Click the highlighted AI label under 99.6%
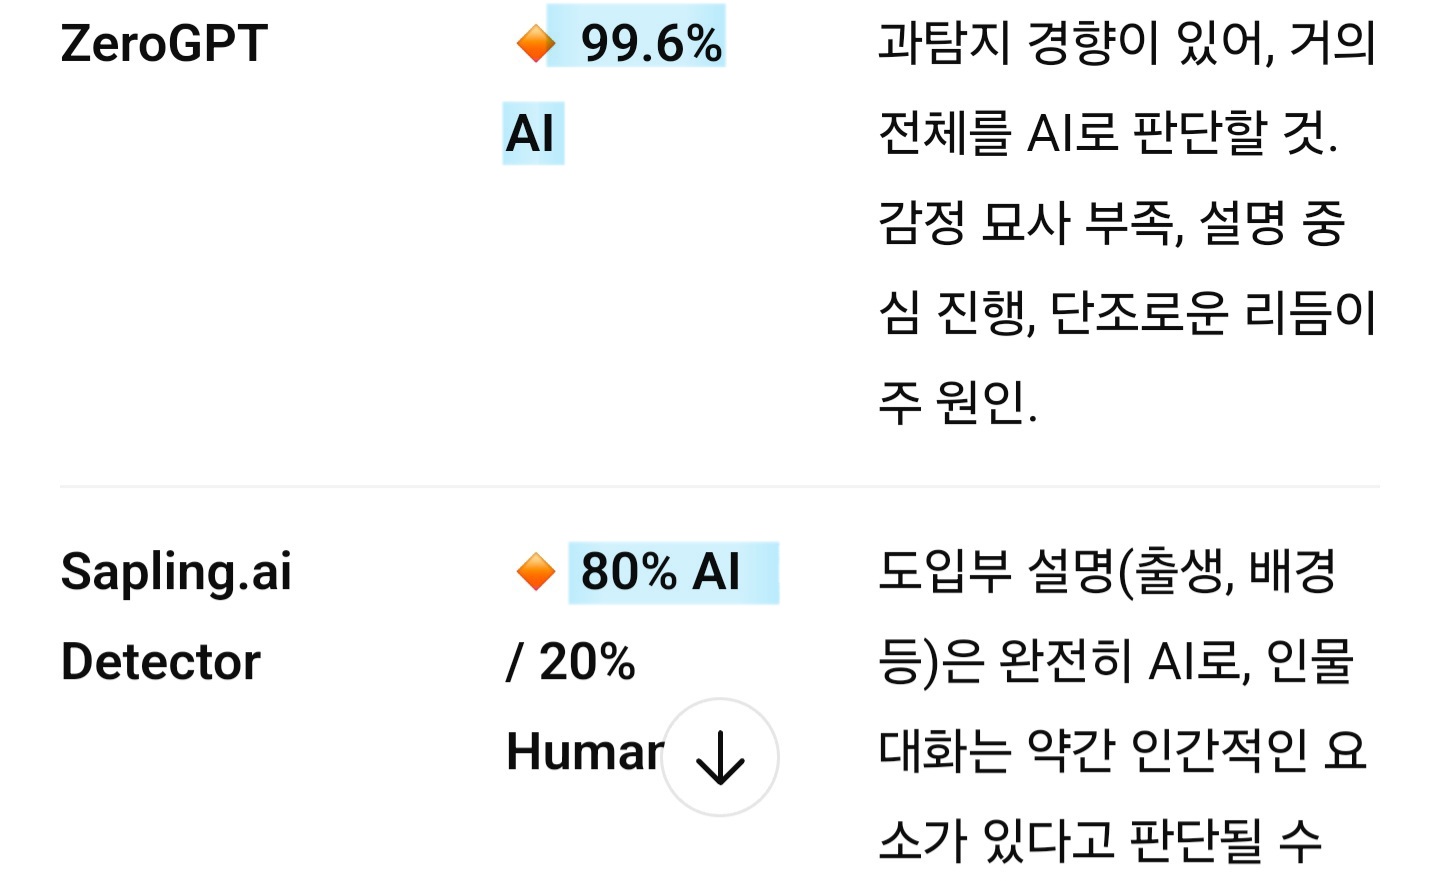Image resolution: width=1440 pixels, height=882 pixels. point(531,133)
